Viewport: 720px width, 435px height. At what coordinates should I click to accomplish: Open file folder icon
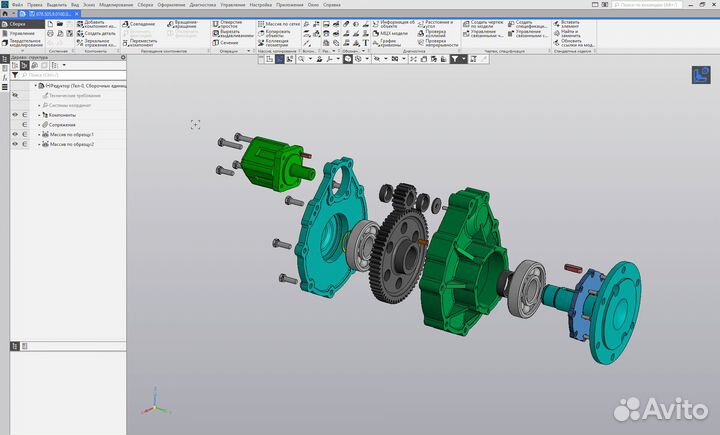(60, 24)
